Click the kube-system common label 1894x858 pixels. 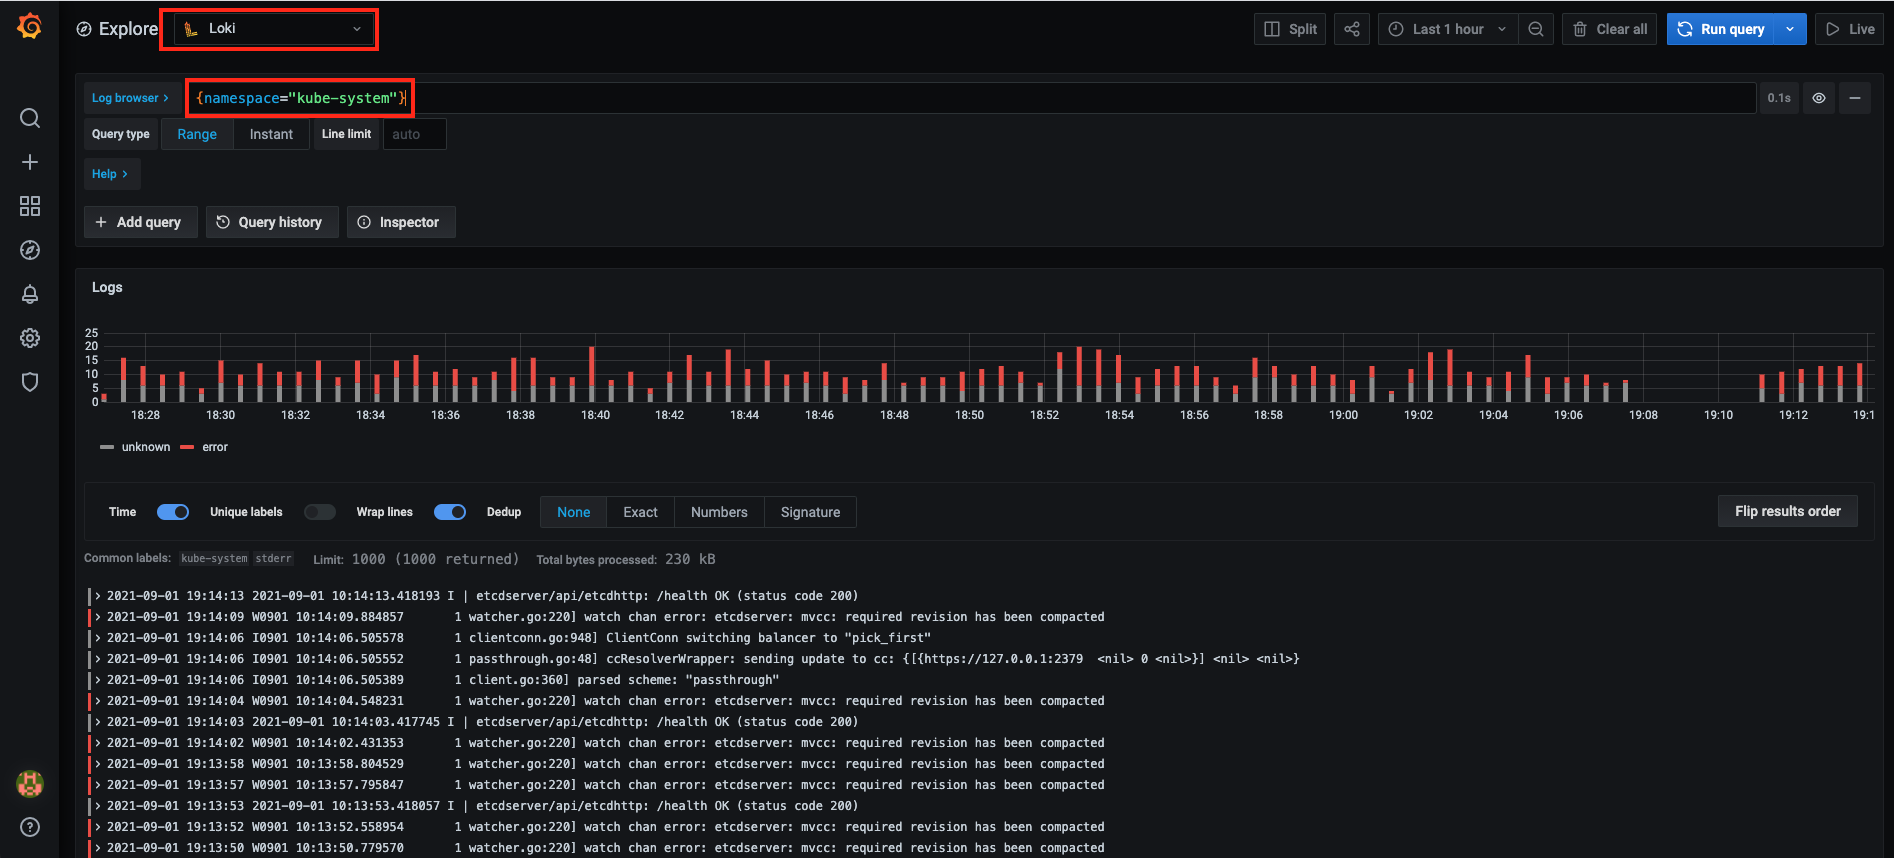click(x=214, y=559)
